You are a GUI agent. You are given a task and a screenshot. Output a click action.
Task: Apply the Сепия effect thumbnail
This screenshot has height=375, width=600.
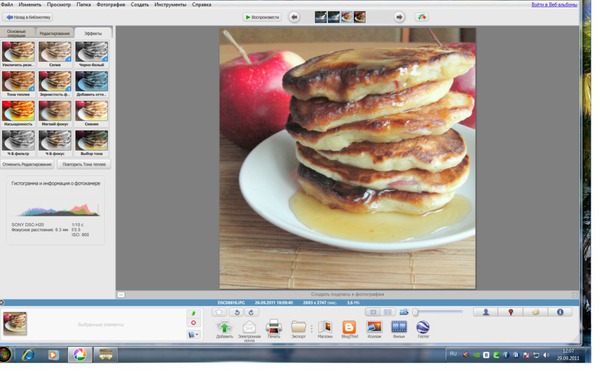(55, 54)
